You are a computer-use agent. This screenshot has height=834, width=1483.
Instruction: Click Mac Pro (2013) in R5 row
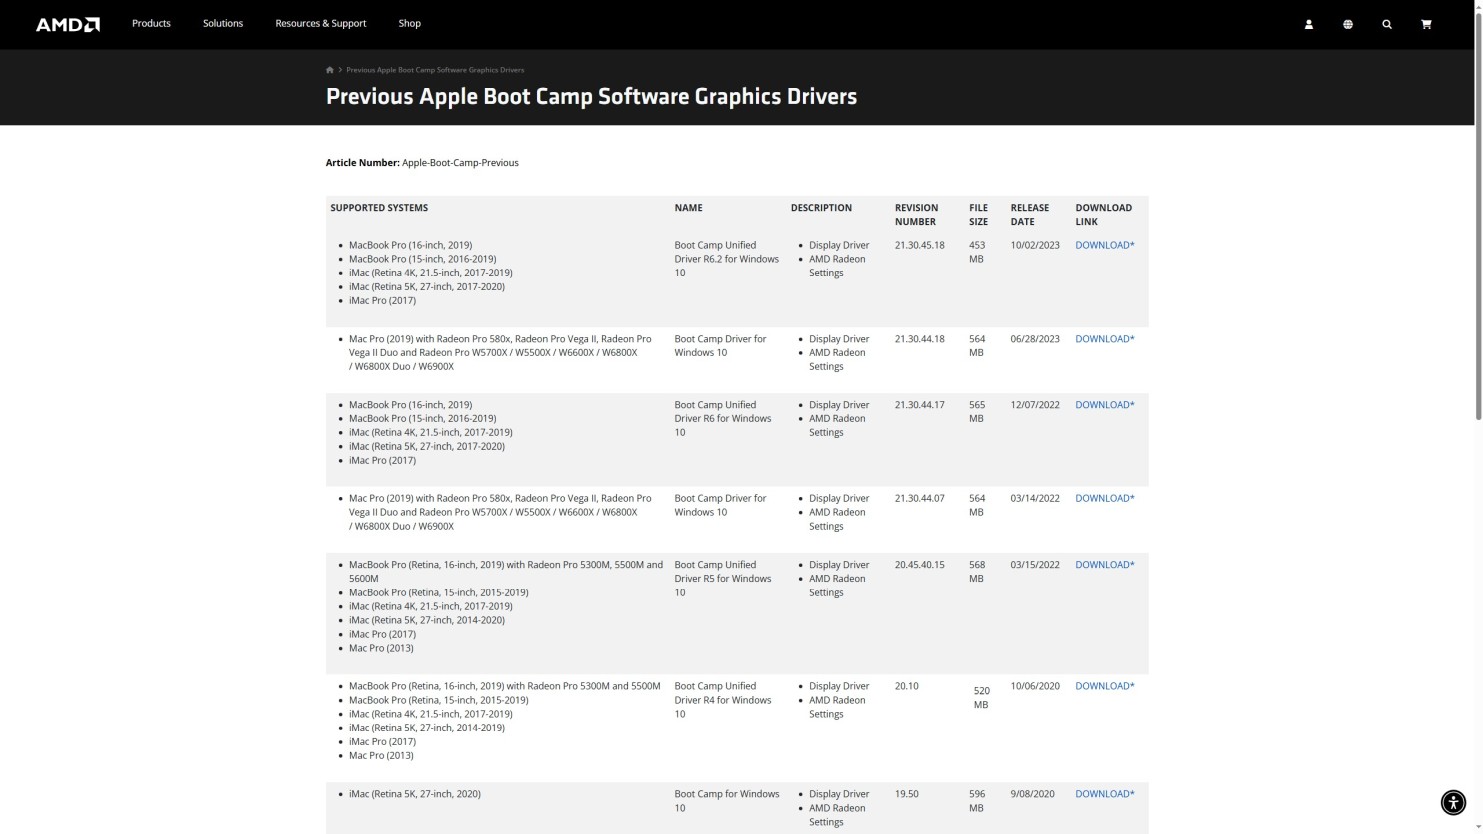[x=381, y=648]
